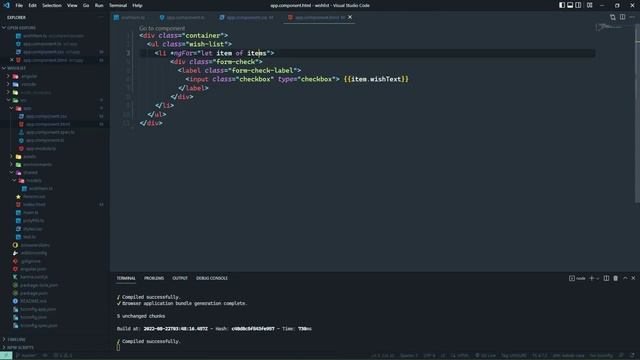Open angular.json file
Screen dimensions: 640x360
tap(33, 269)
